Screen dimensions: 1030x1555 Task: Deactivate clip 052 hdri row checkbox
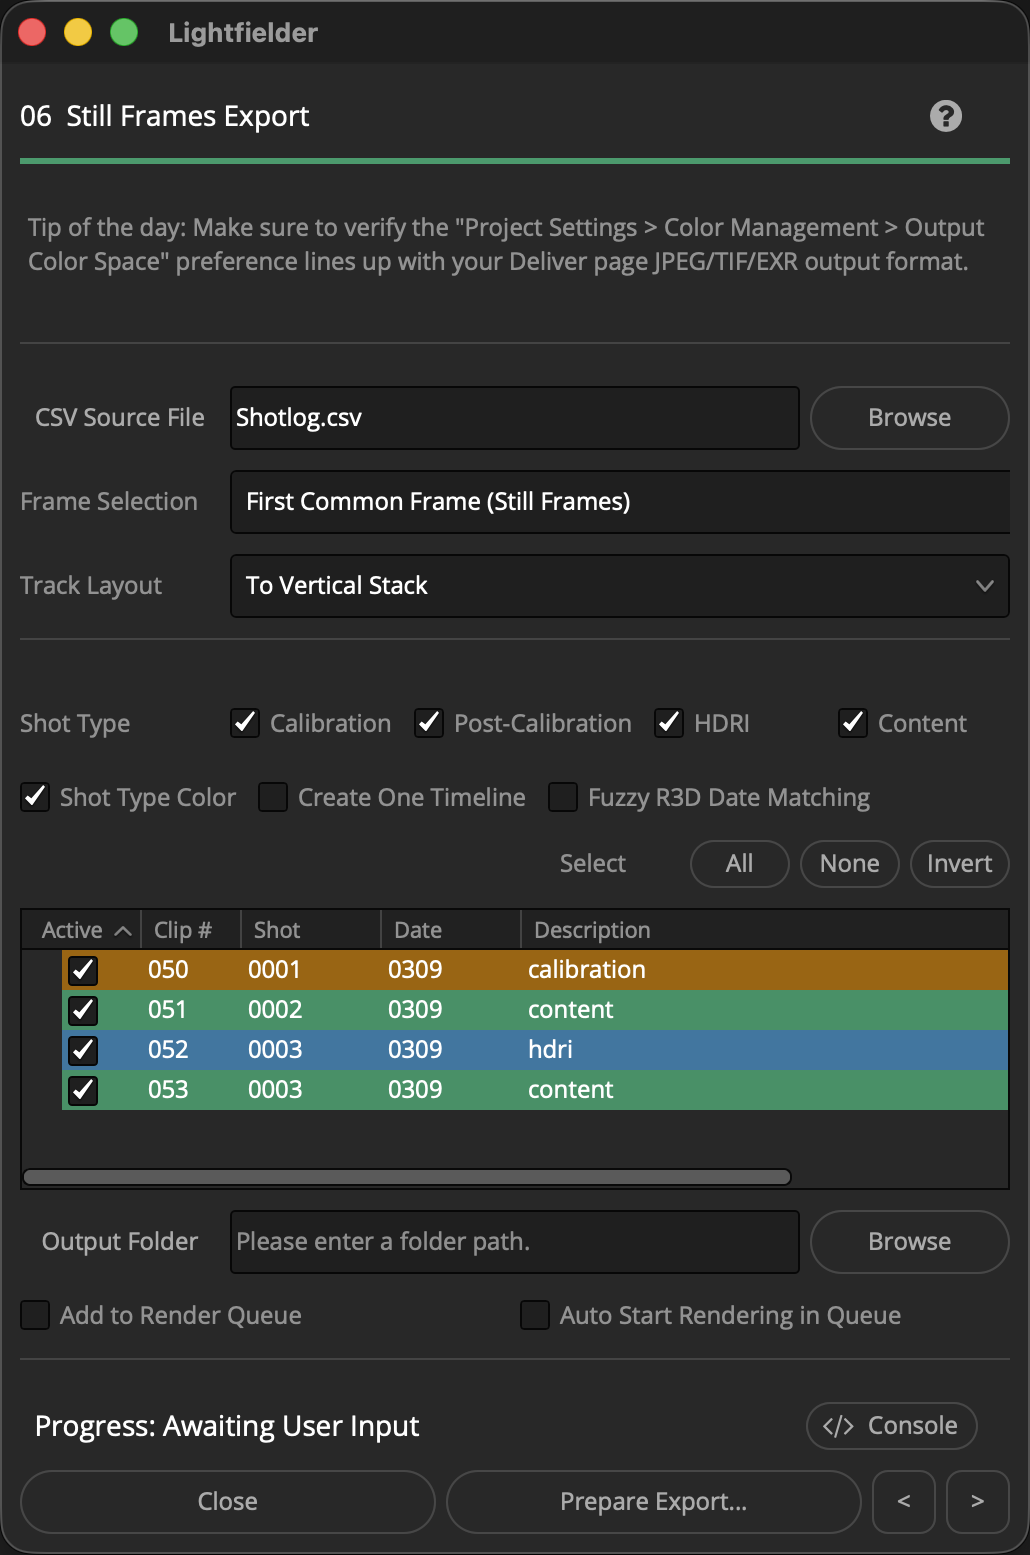(83, 1050)
